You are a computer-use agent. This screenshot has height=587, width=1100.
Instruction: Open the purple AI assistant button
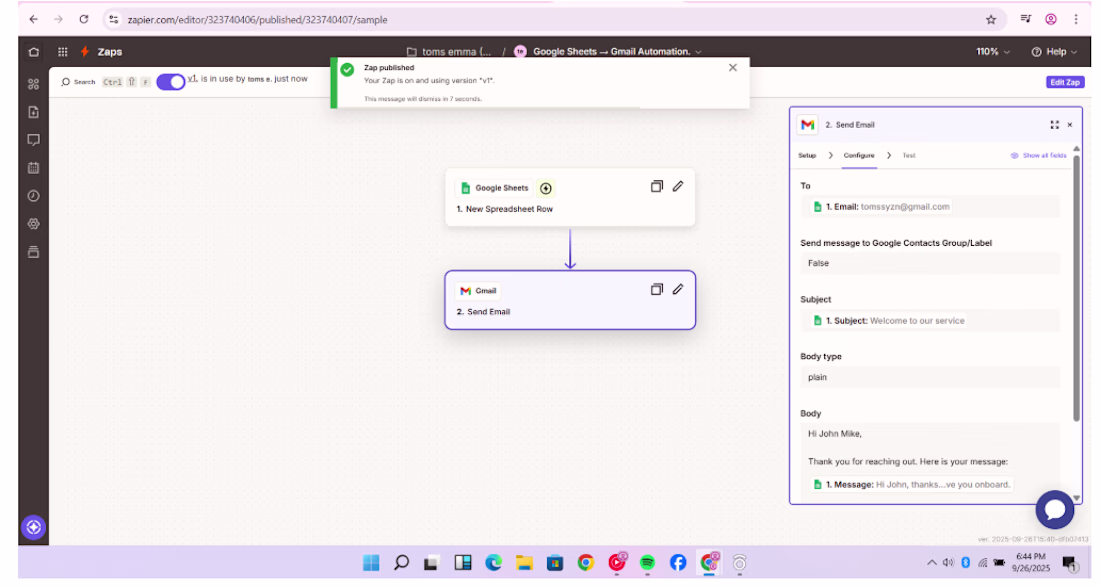pos(34,527)
